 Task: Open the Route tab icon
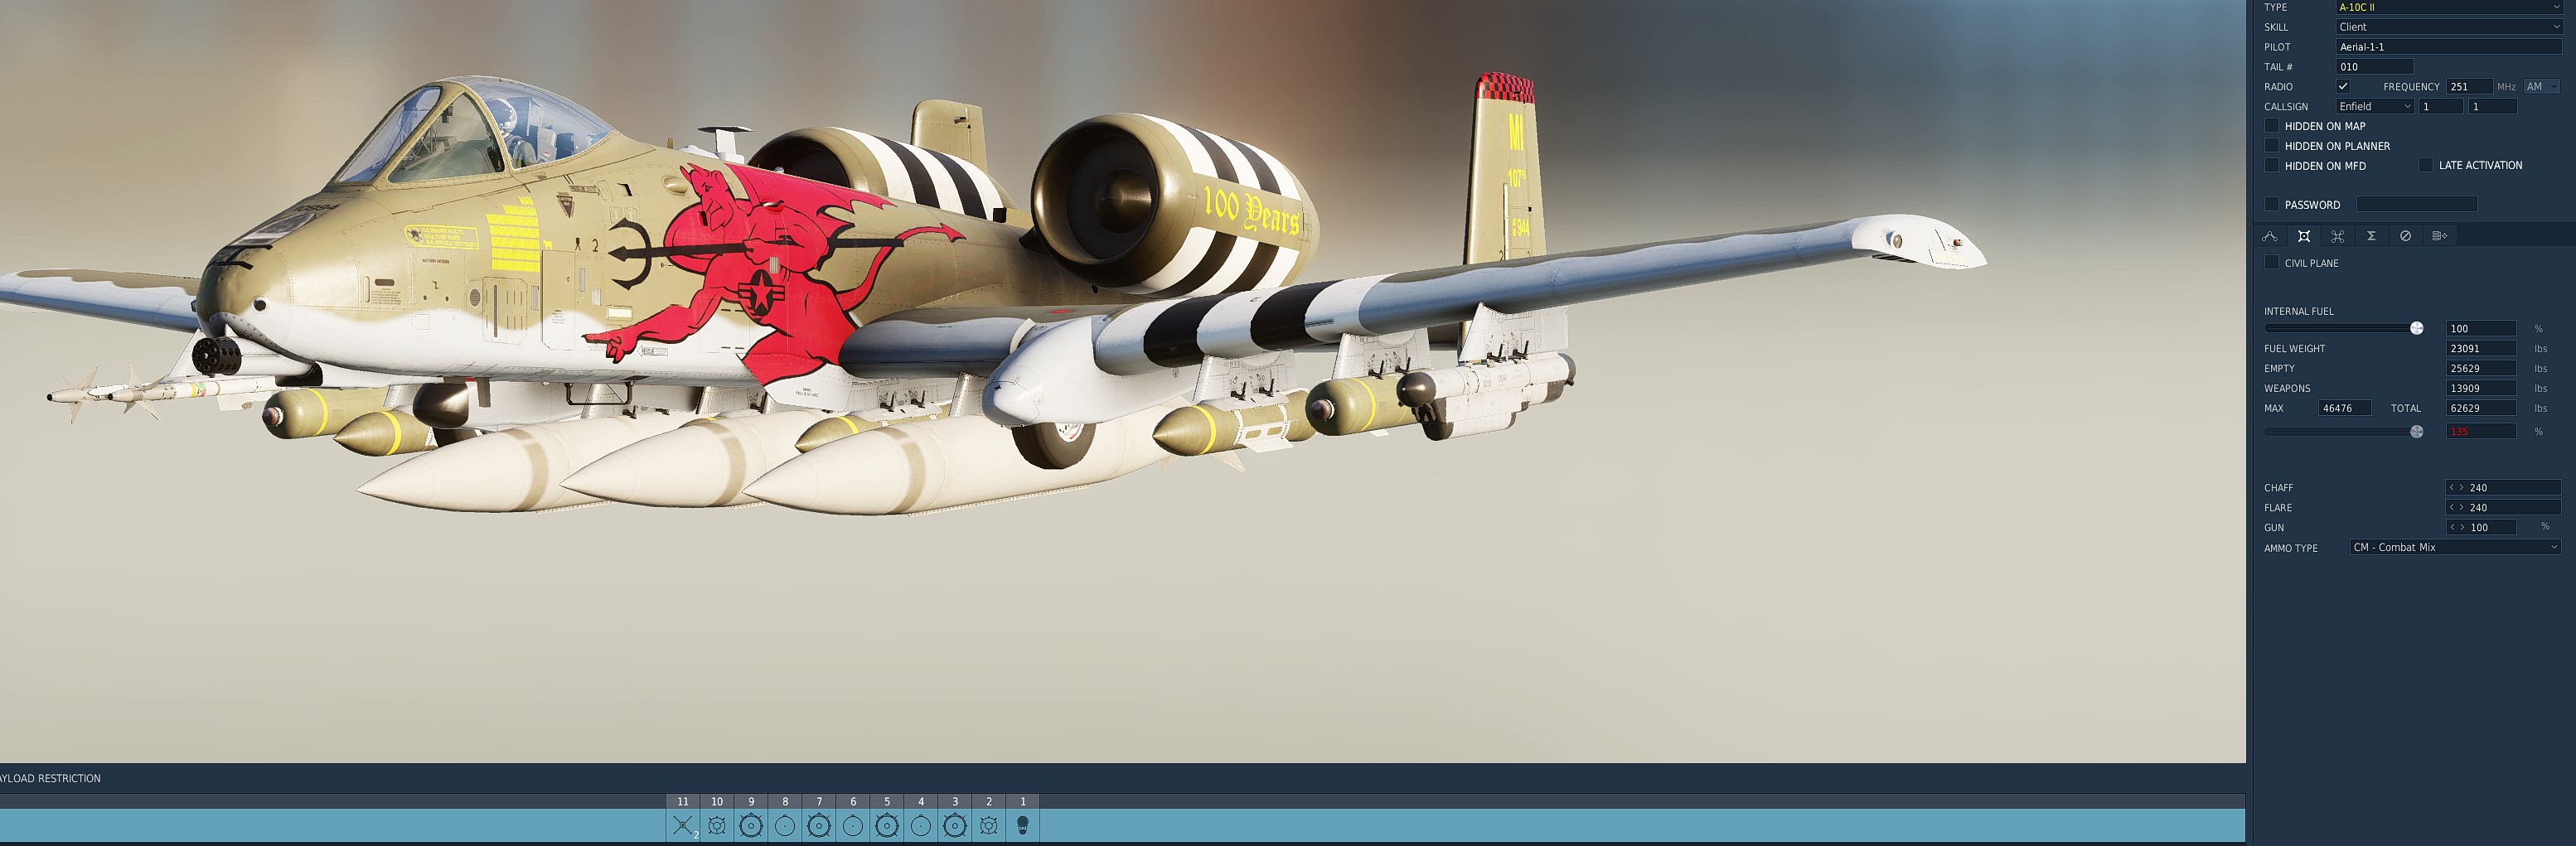click(2270, 236)
